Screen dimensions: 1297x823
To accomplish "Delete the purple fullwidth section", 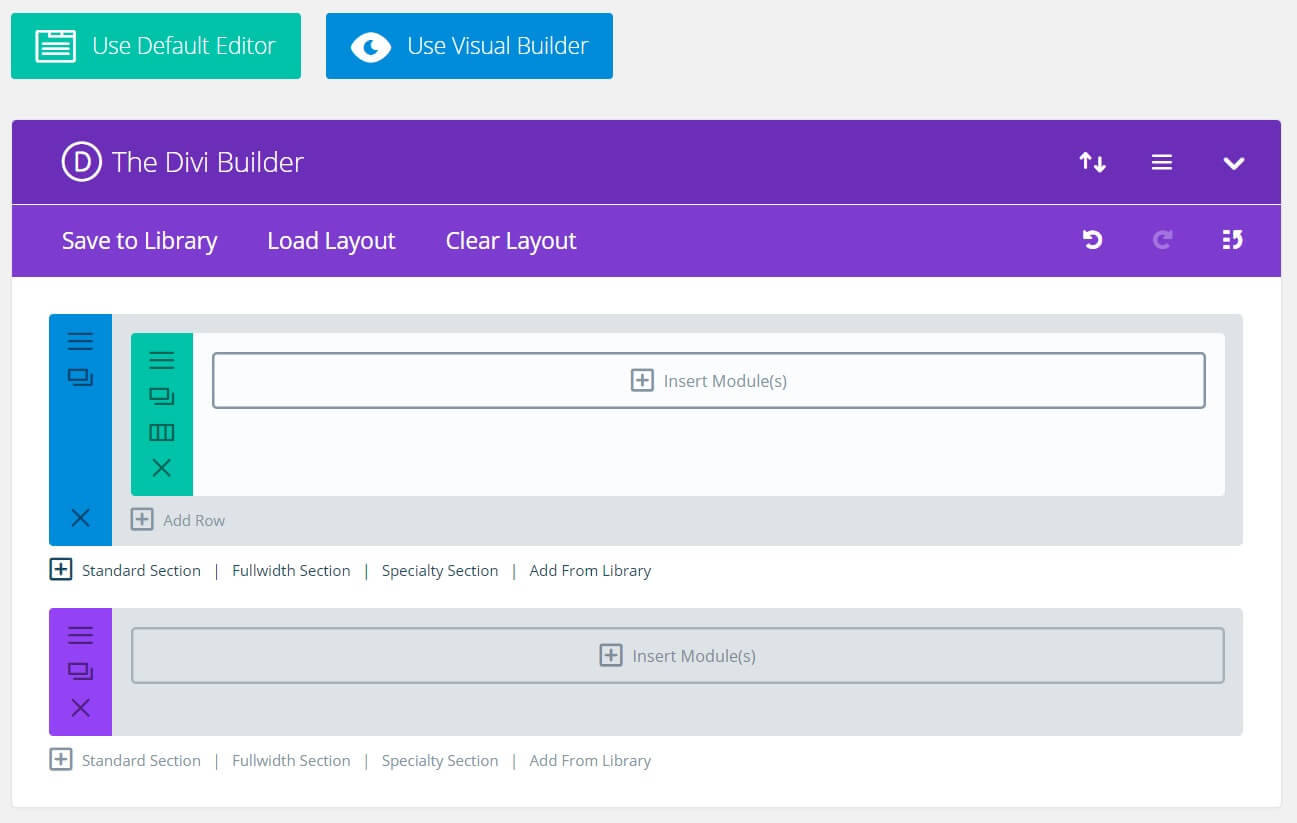I will (80, 708).
